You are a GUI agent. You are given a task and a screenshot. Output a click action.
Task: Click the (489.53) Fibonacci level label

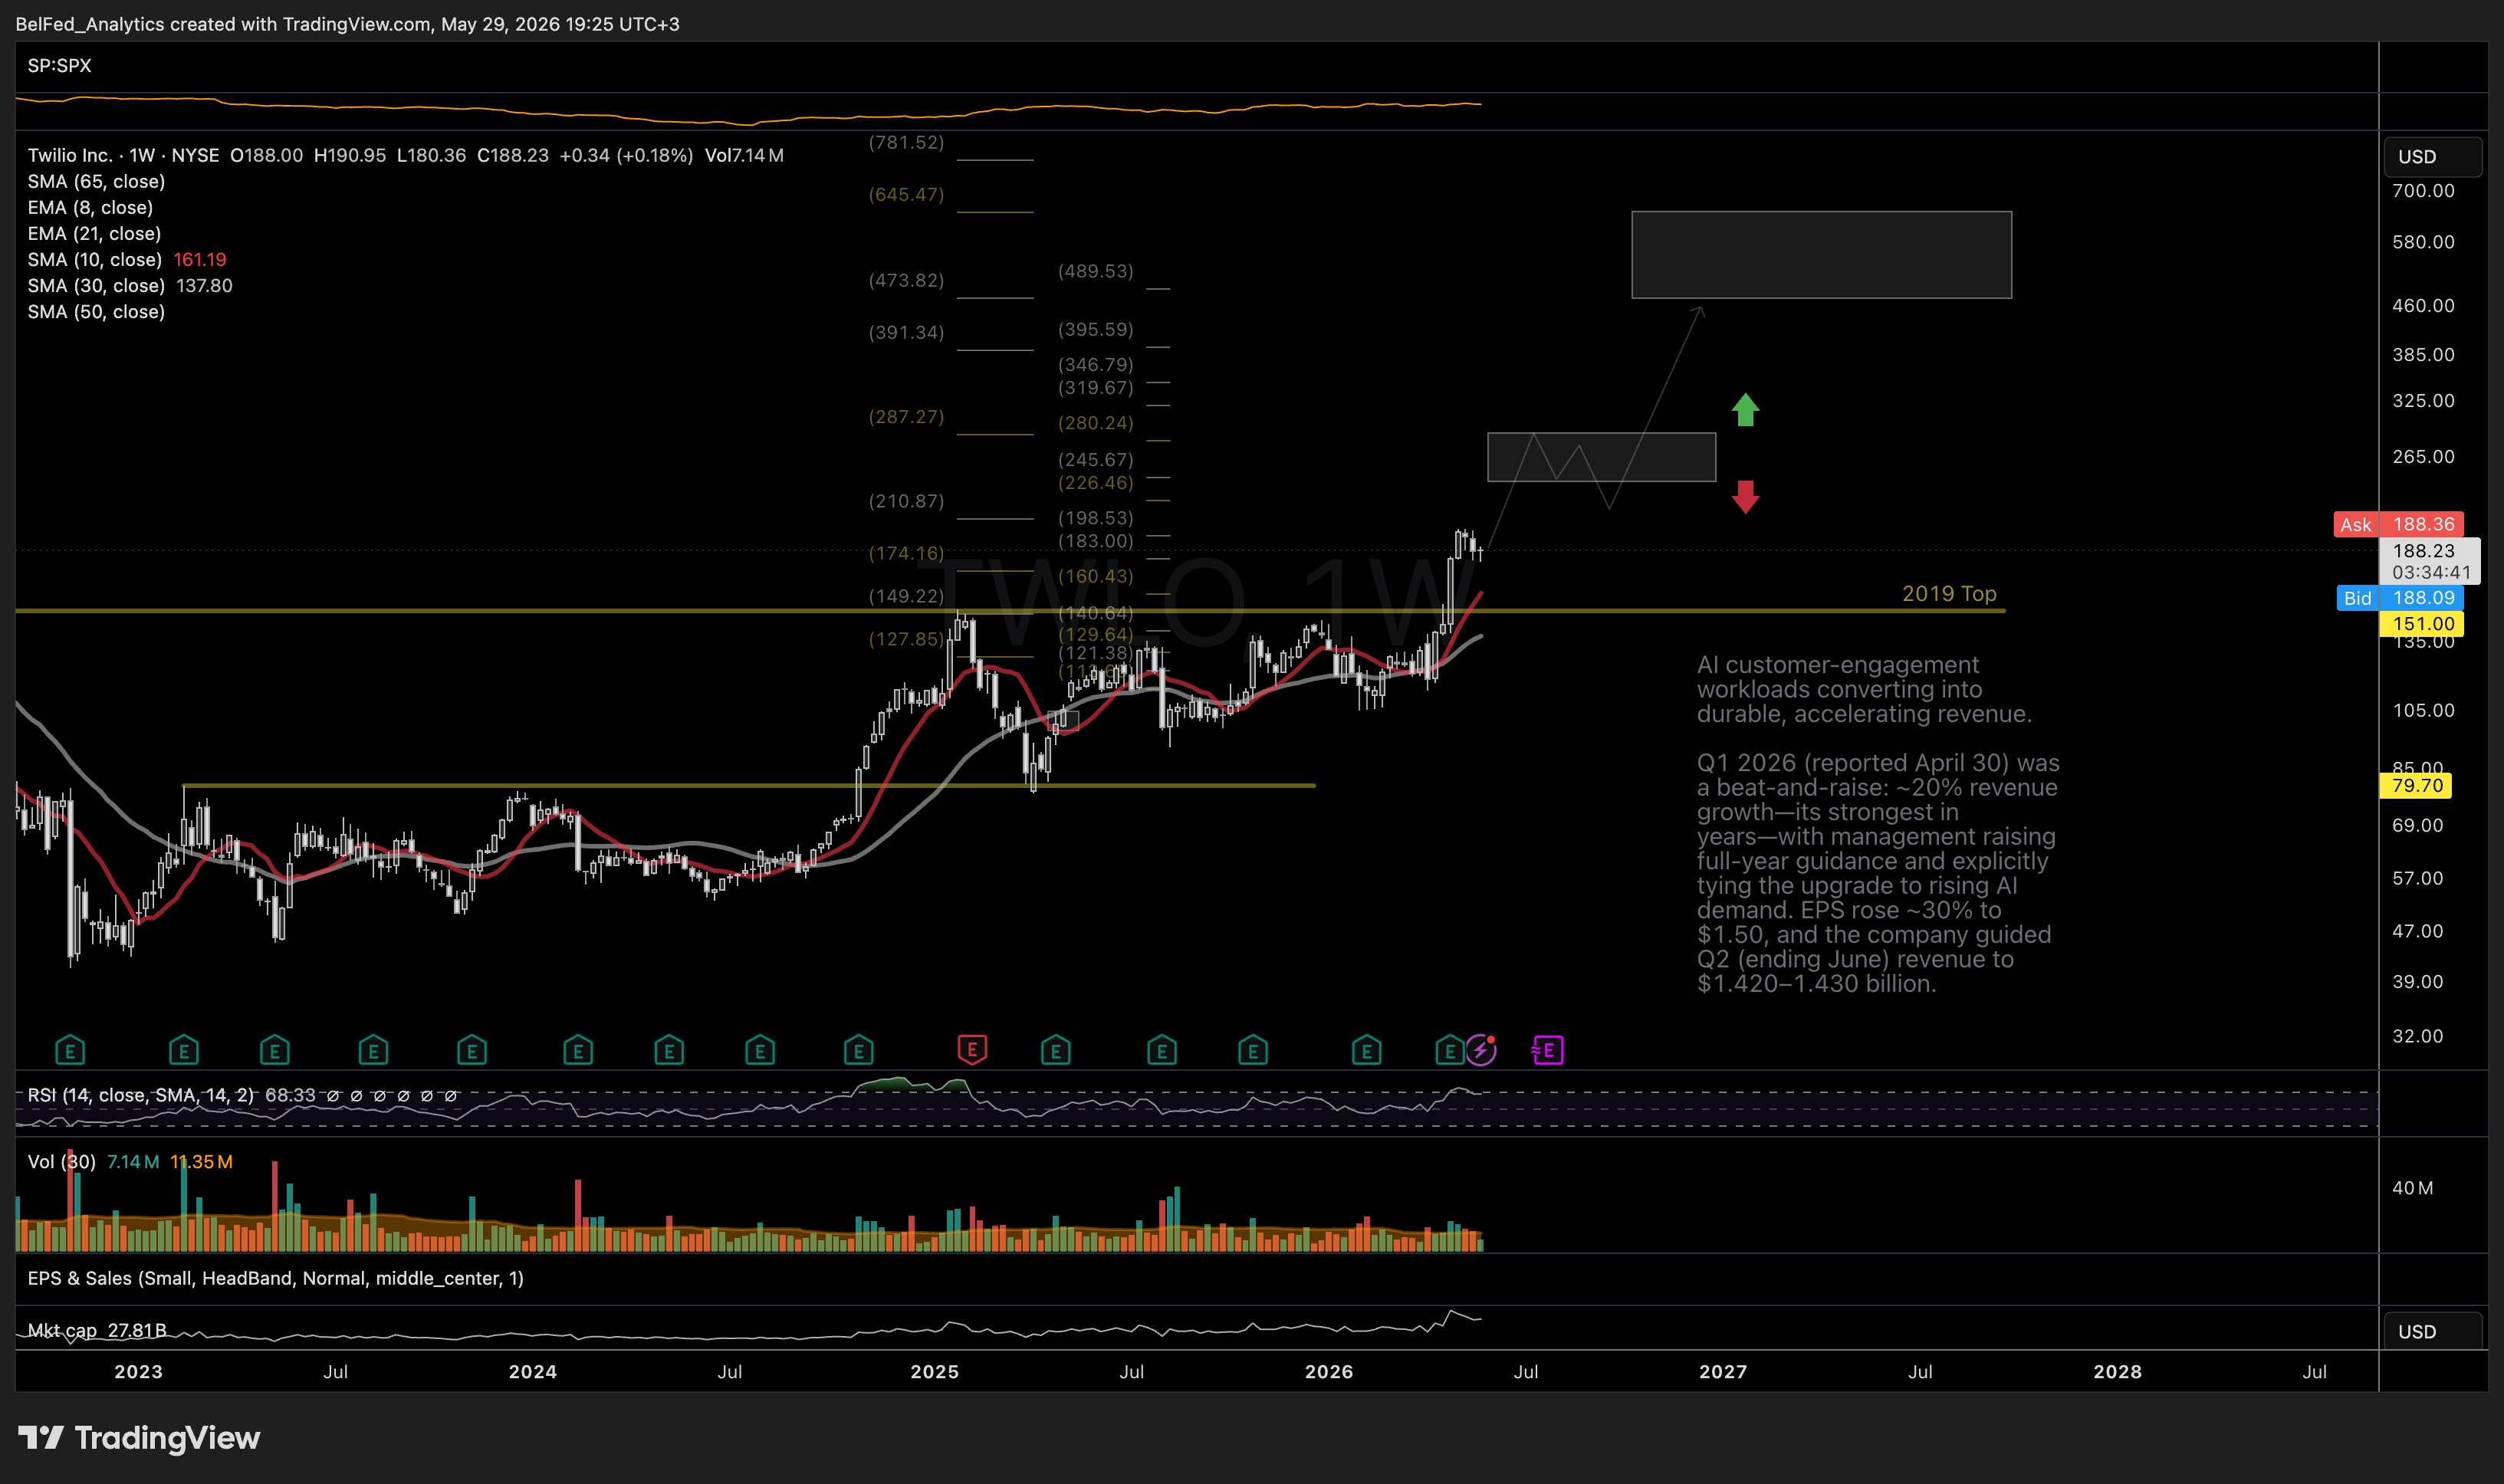pyautogui.click(x=1096, y=271)
